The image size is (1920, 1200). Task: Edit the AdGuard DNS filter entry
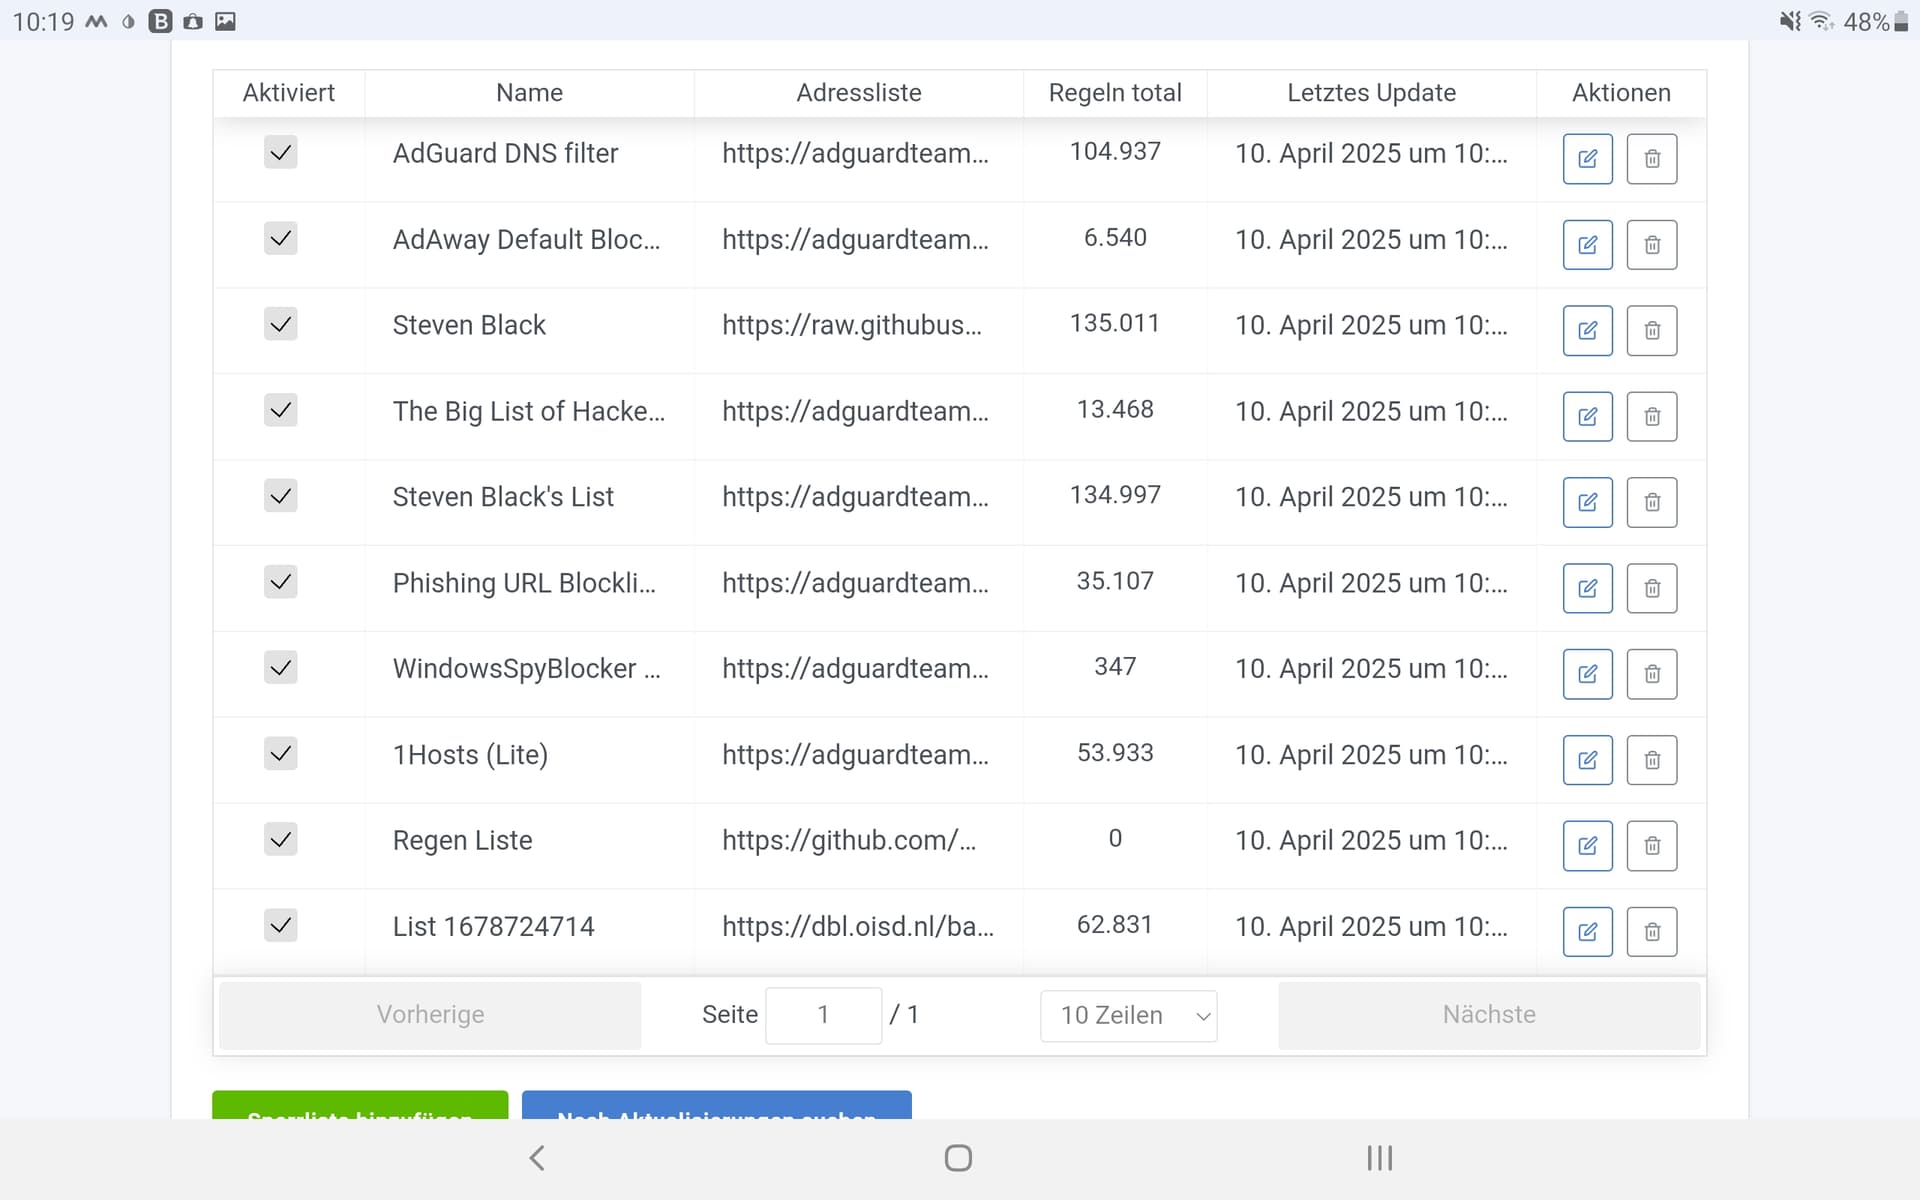point(1587,159)
